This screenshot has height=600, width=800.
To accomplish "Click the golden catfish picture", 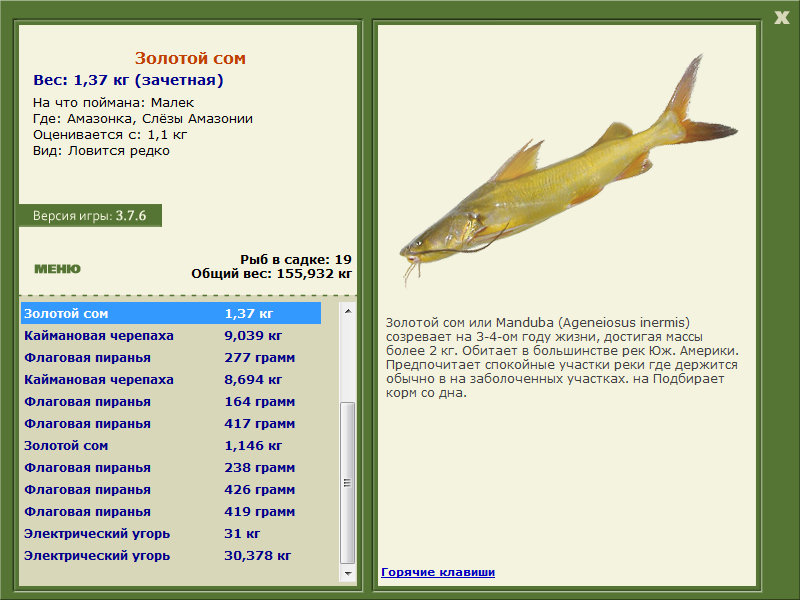I will 568,171.
